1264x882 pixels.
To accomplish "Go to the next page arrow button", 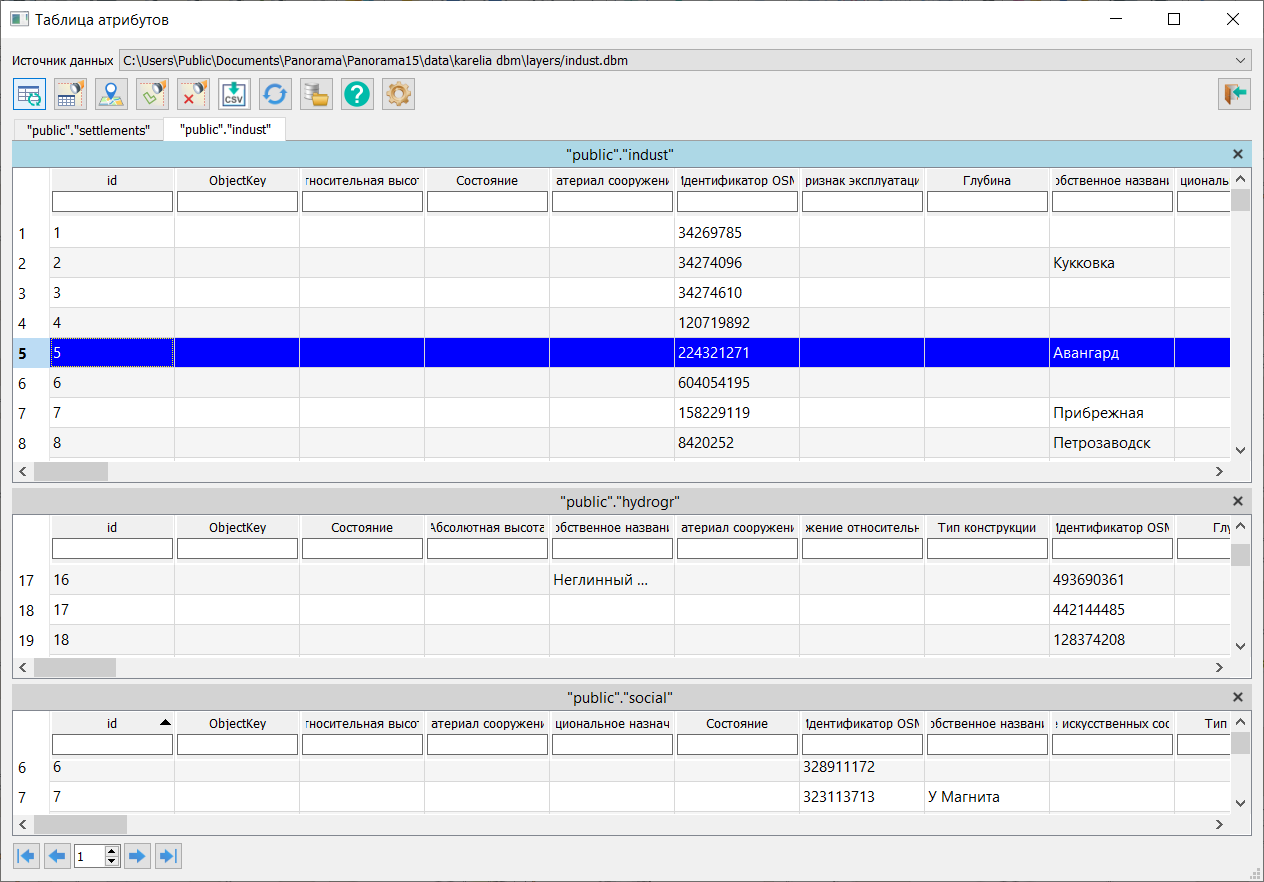I will coord(137,856).
